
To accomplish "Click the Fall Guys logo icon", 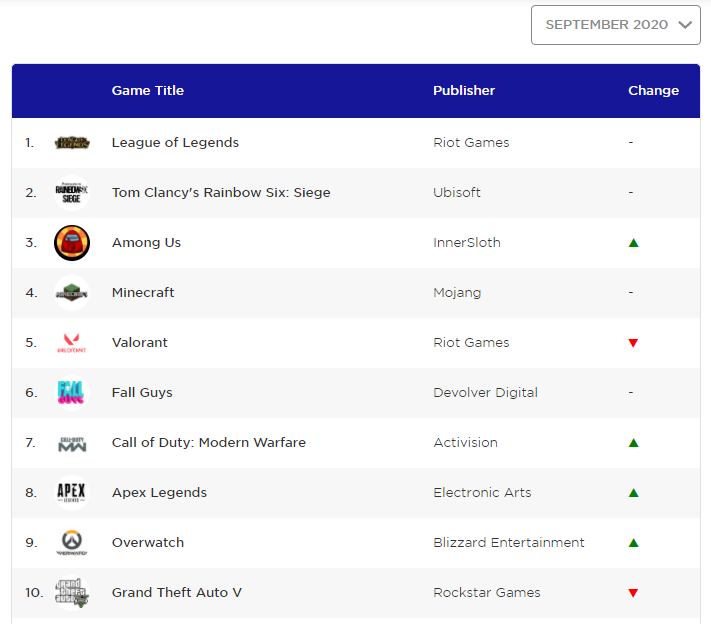I will (x=72, y=393).
